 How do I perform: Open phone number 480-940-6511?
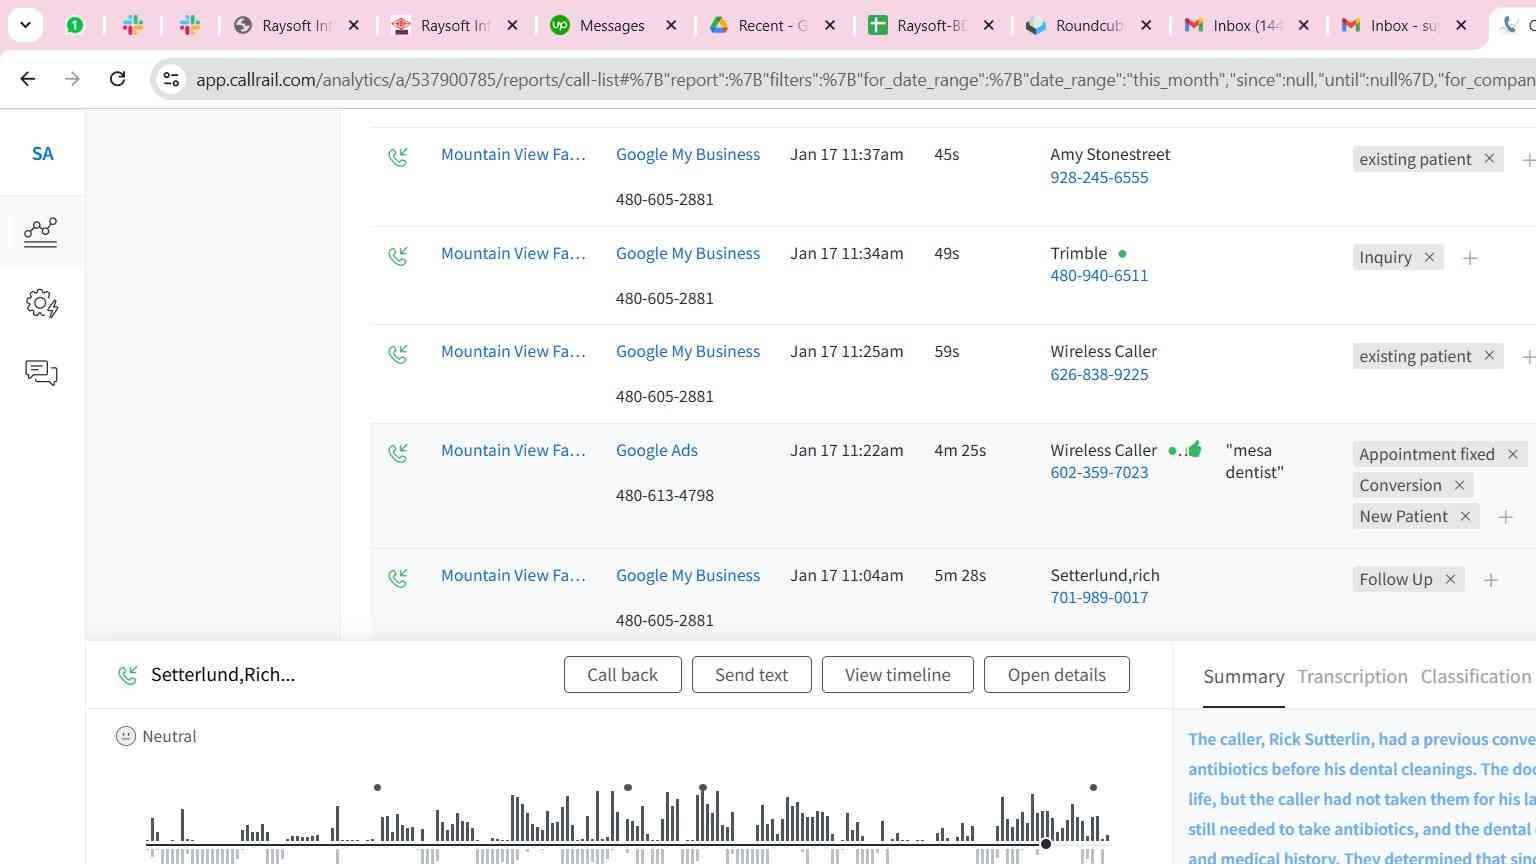[x=1099, y=275]
